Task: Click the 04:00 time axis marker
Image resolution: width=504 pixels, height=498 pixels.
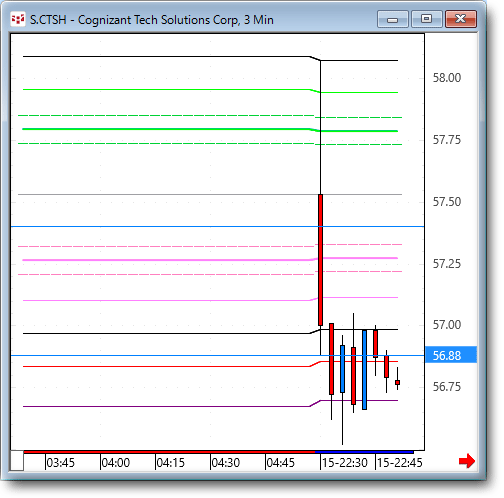Action: pyautogui.click(x=115, y=463)
